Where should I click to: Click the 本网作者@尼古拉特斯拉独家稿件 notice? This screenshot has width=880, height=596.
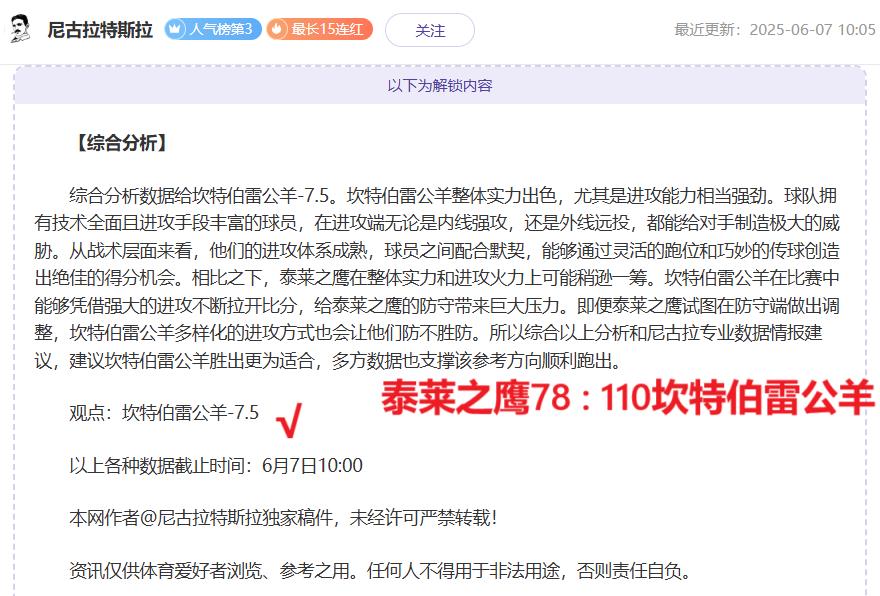click(283, 517)
